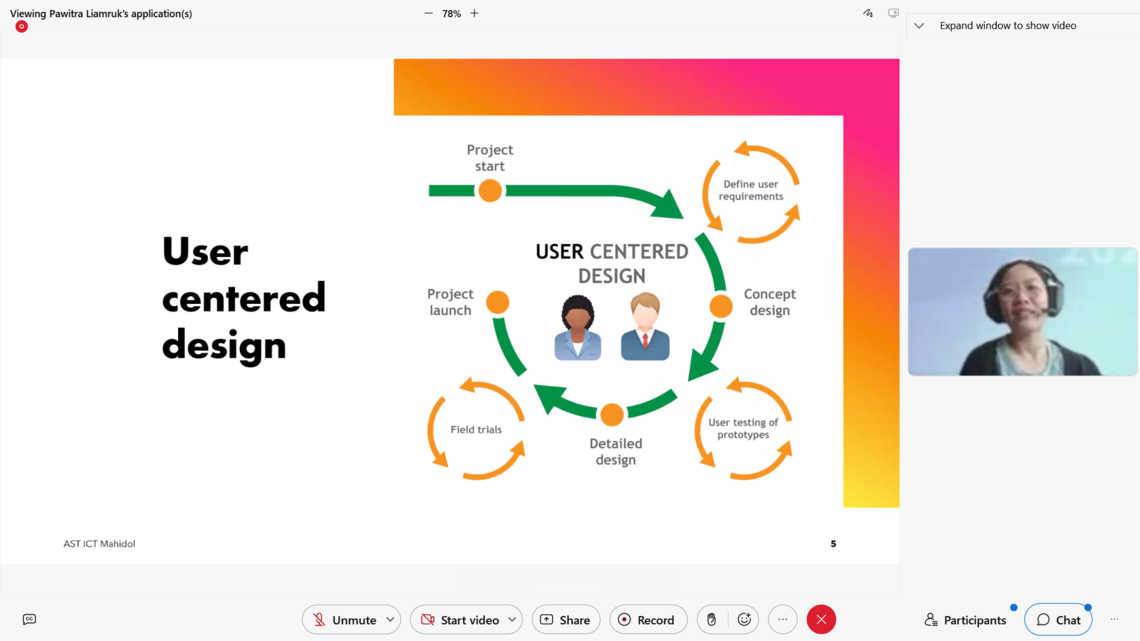Click the Share content button
This screenshot has width=1140, height=641.
pos(565,620)
